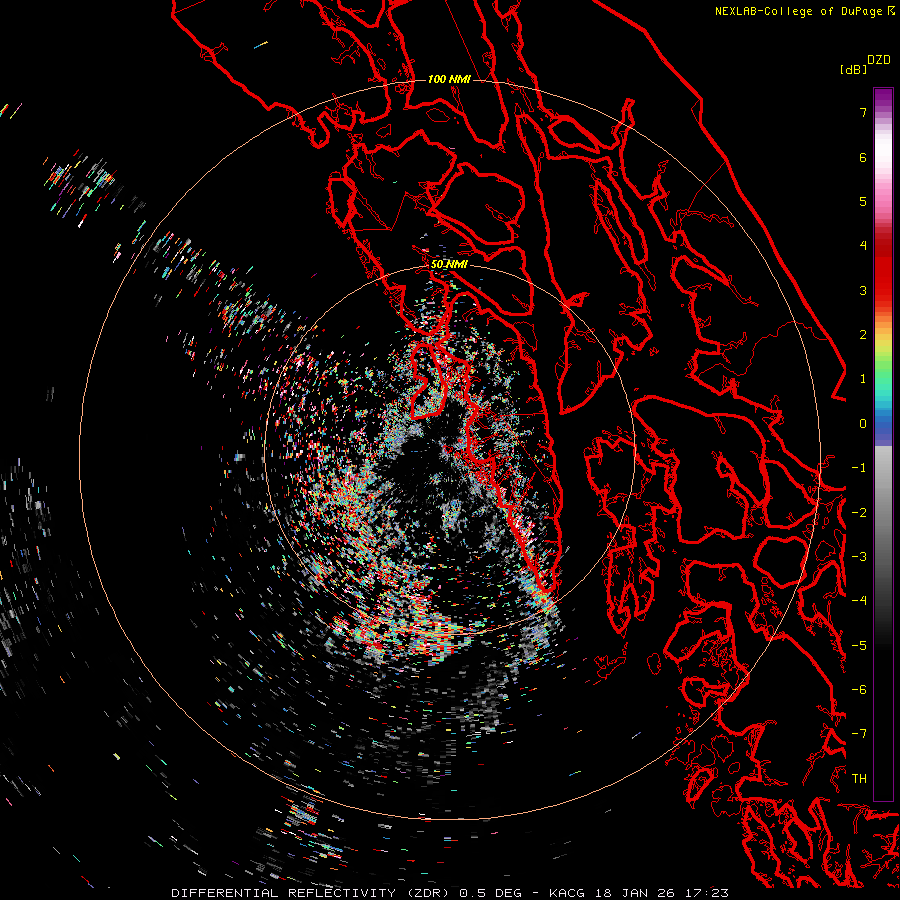Click the red 3 dB colorbar segment
Viewport: 900px width, 900px height.
(x=883, y=290)
